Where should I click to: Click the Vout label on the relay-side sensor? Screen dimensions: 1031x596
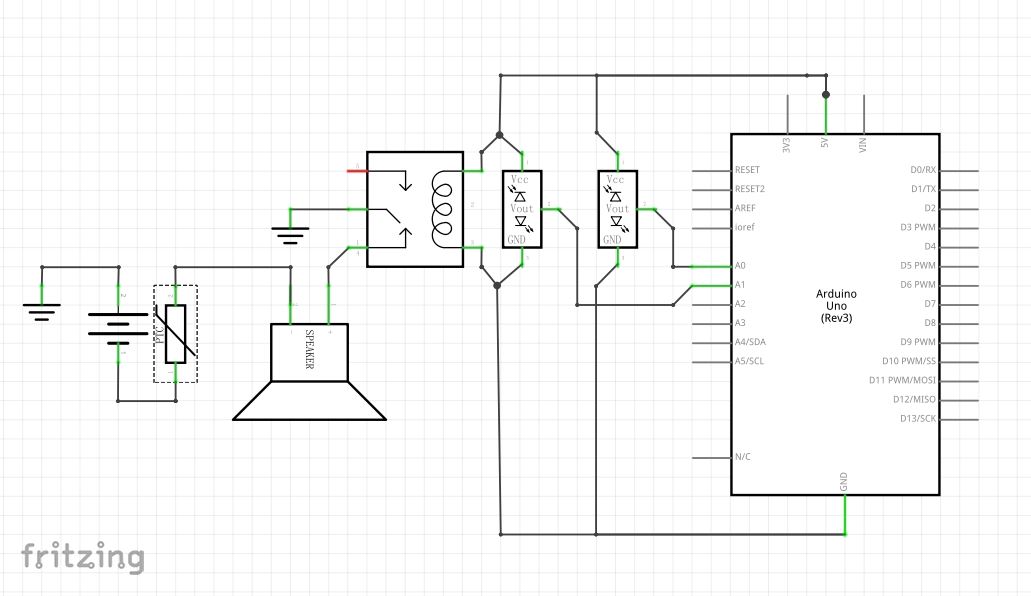(521, 208)
